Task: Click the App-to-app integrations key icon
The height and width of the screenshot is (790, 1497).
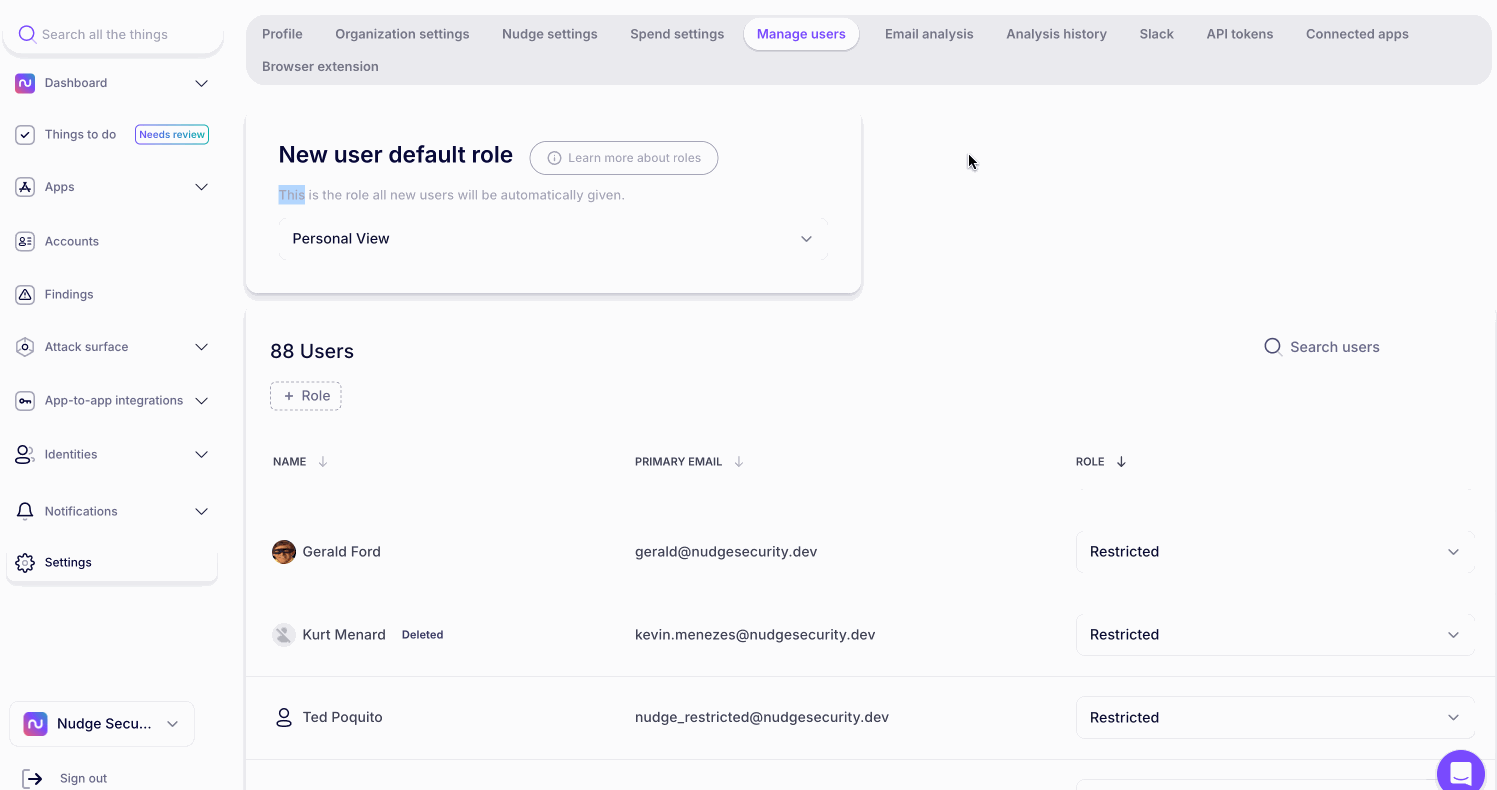Action: click(x=25, y=401)
